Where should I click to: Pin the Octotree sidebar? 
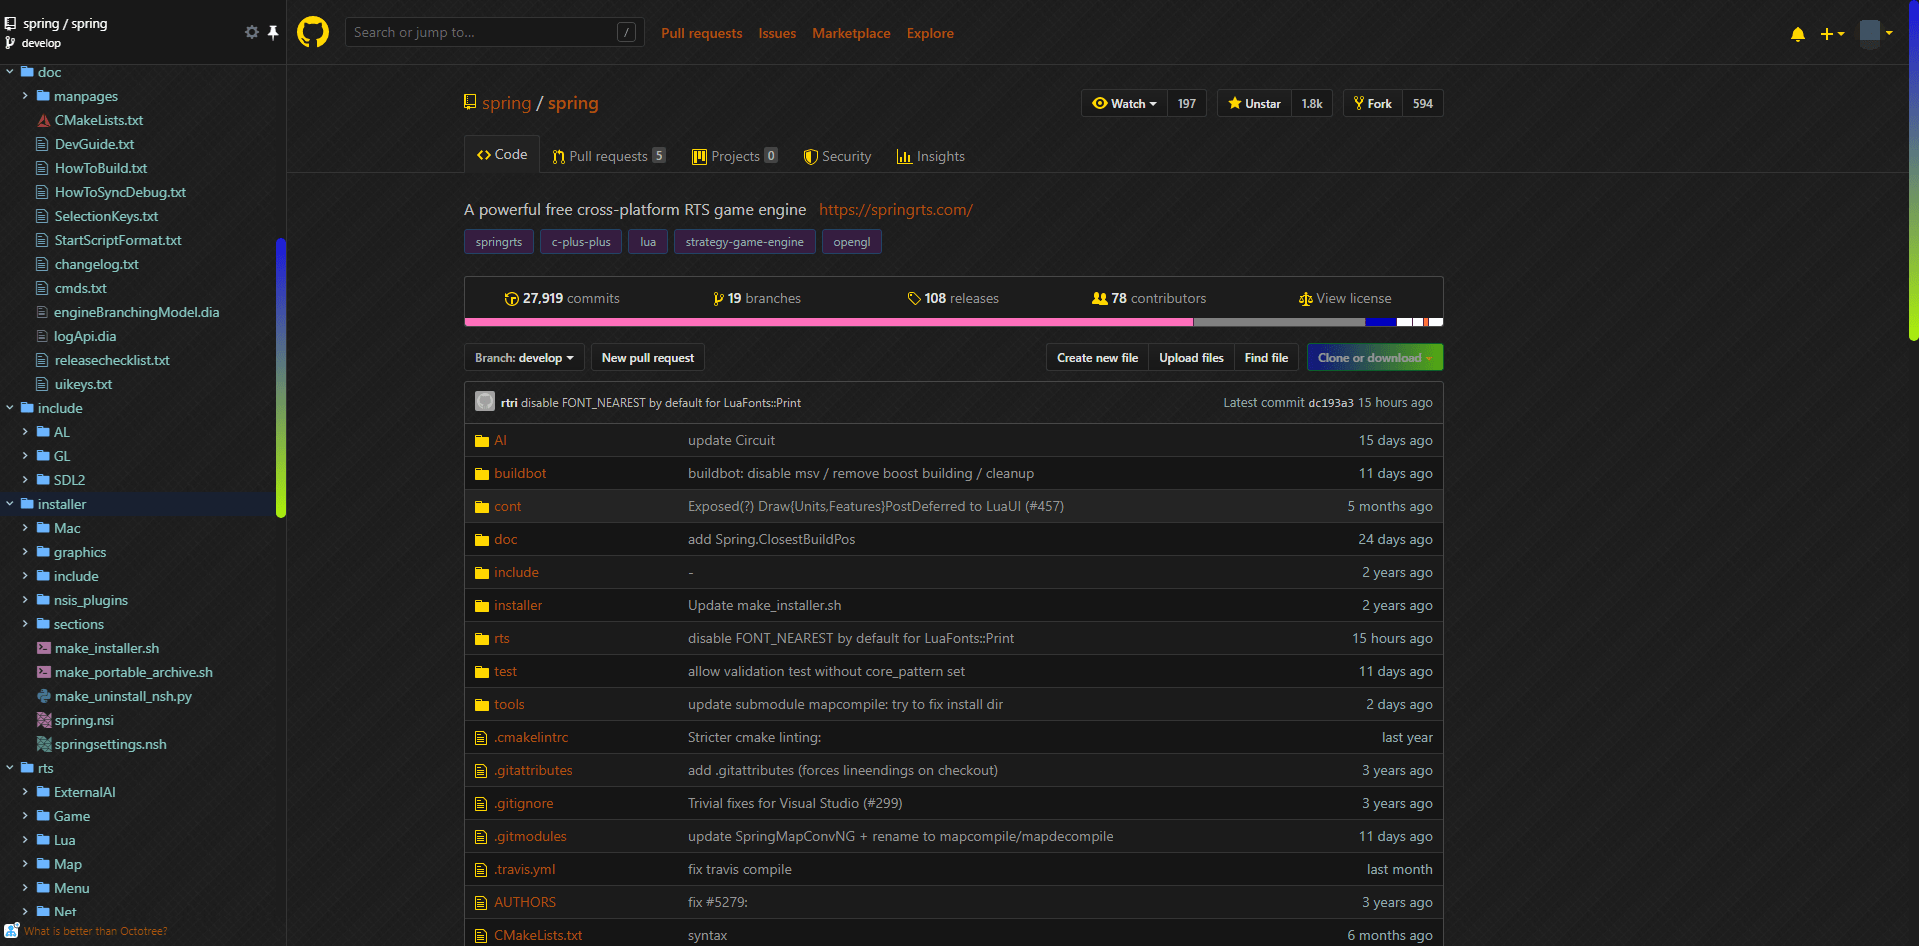pyautogui.click(x=272, y=32)
